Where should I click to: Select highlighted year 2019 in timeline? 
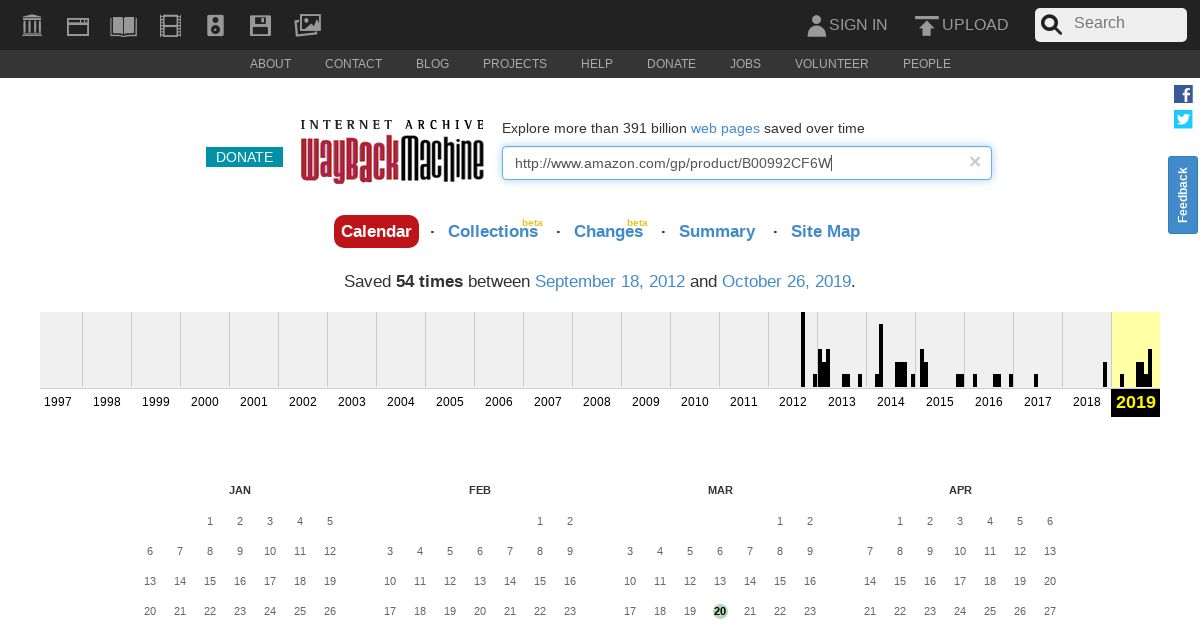1136,402
